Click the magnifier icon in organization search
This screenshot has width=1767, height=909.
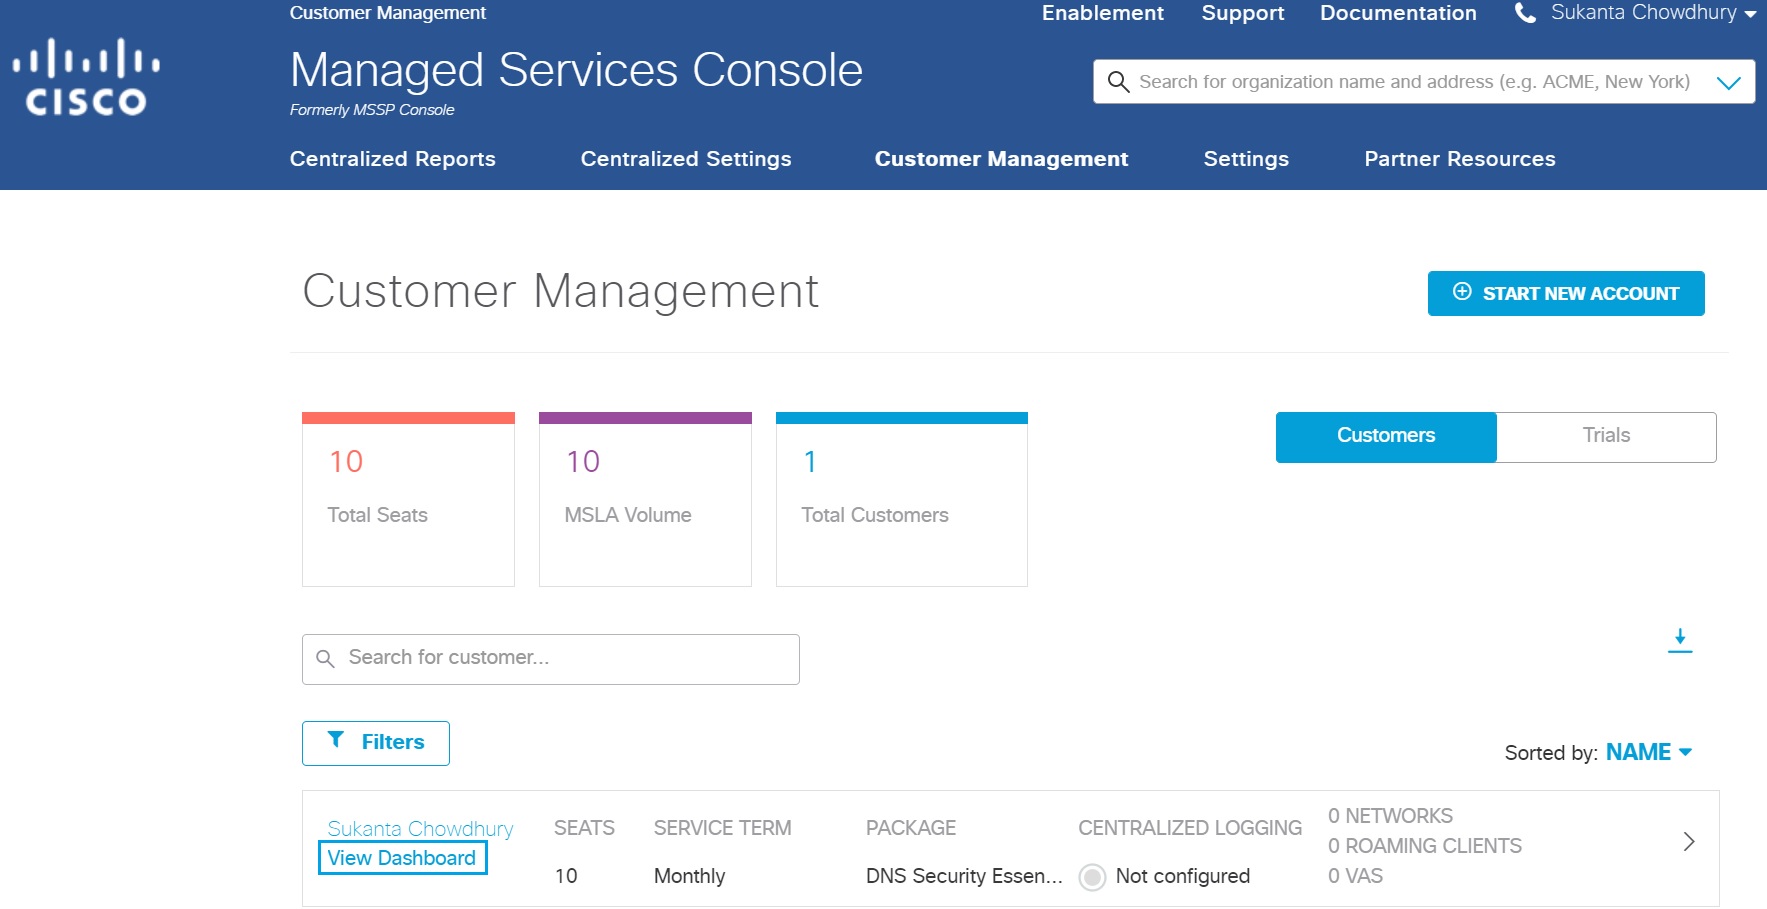tap(1118, 82)
